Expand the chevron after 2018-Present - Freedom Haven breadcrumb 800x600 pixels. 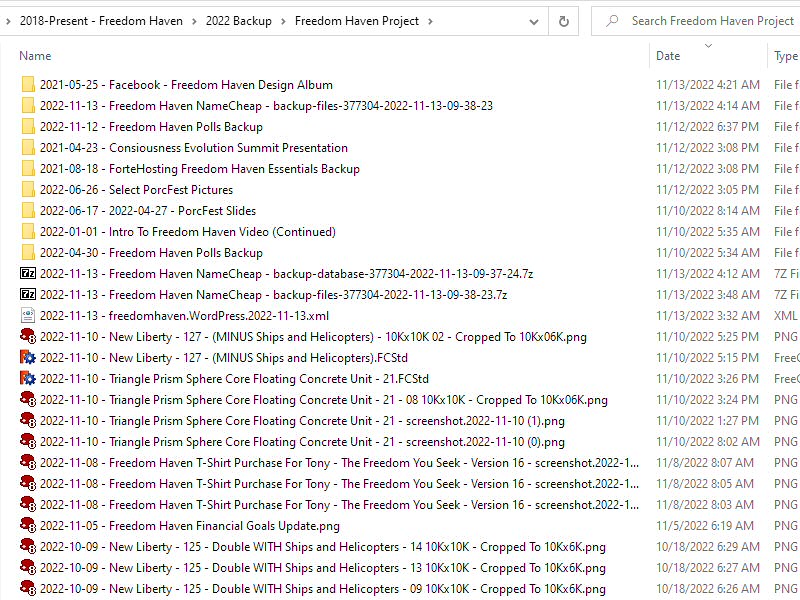[x=194, y=21]
